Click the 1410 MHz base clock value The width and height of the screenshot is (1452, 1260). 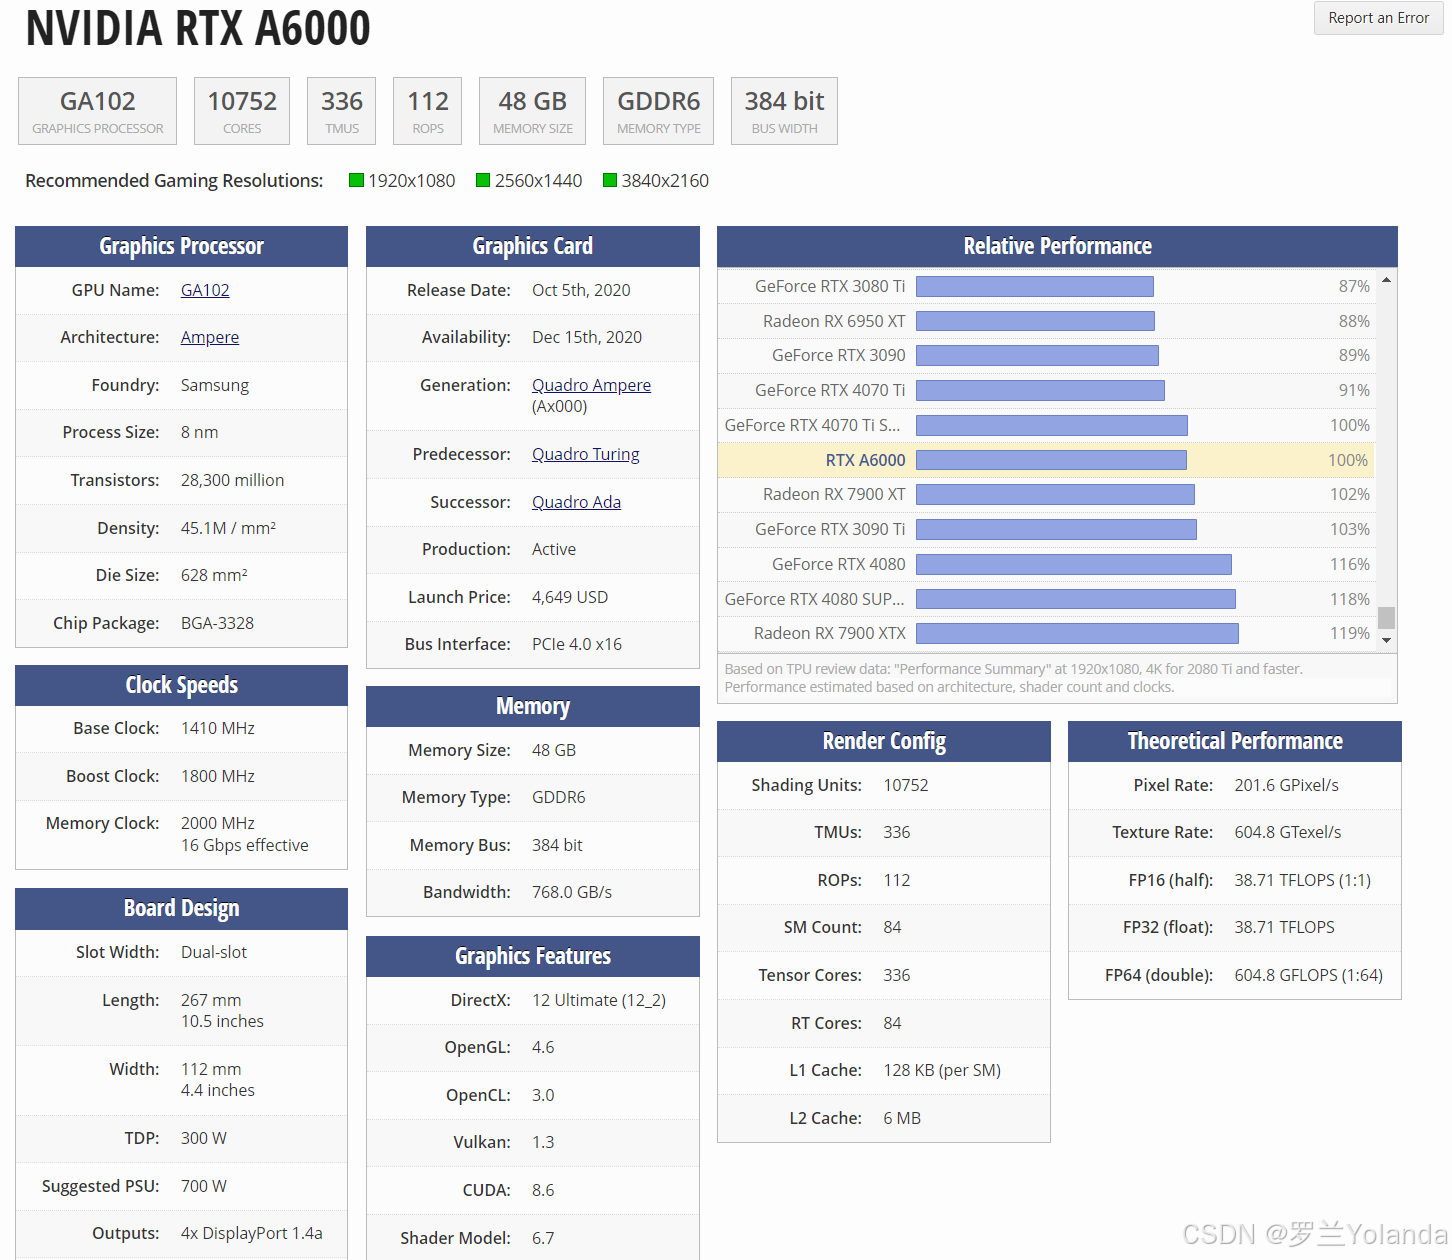pyautogui.click(x=218, y=728)
